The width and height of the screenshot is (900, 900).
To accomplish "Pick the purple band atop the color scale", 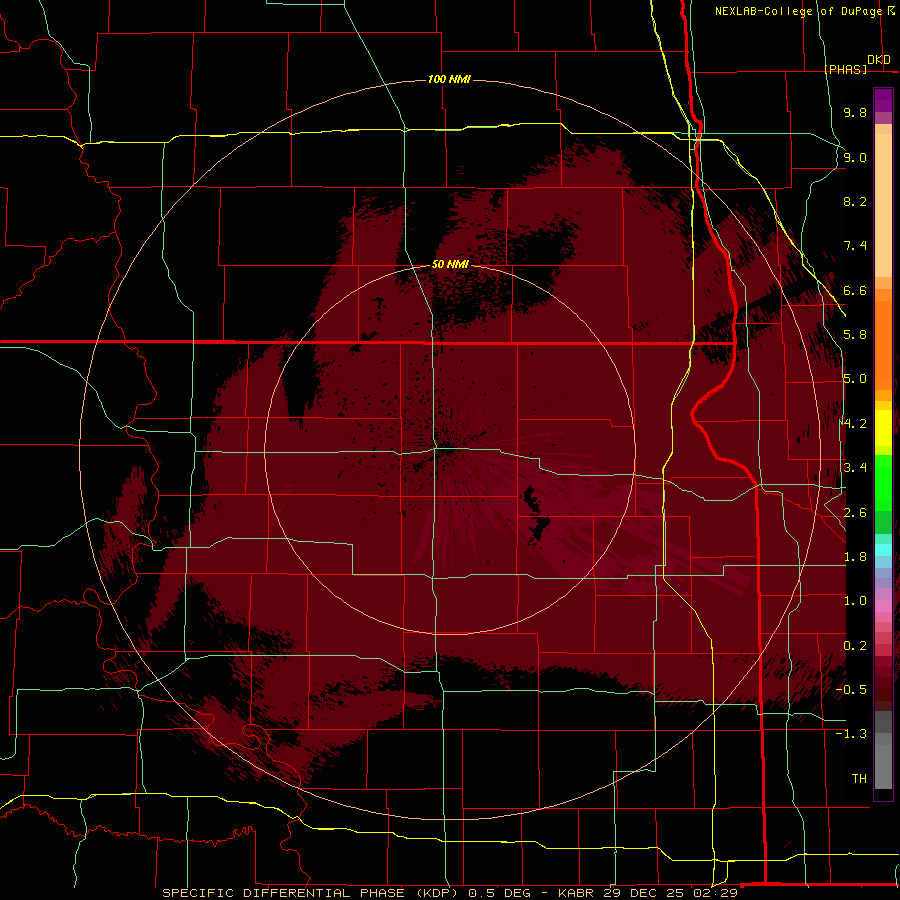I will [x=883, y=100].
